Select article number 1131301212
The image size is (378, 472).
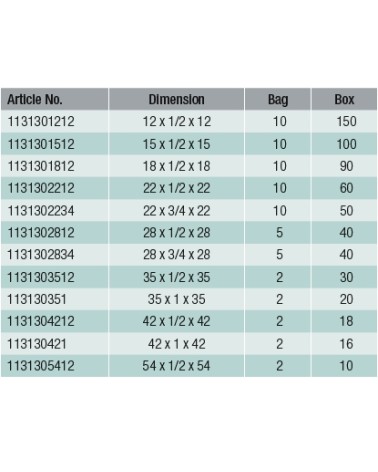tap(41, 121)
